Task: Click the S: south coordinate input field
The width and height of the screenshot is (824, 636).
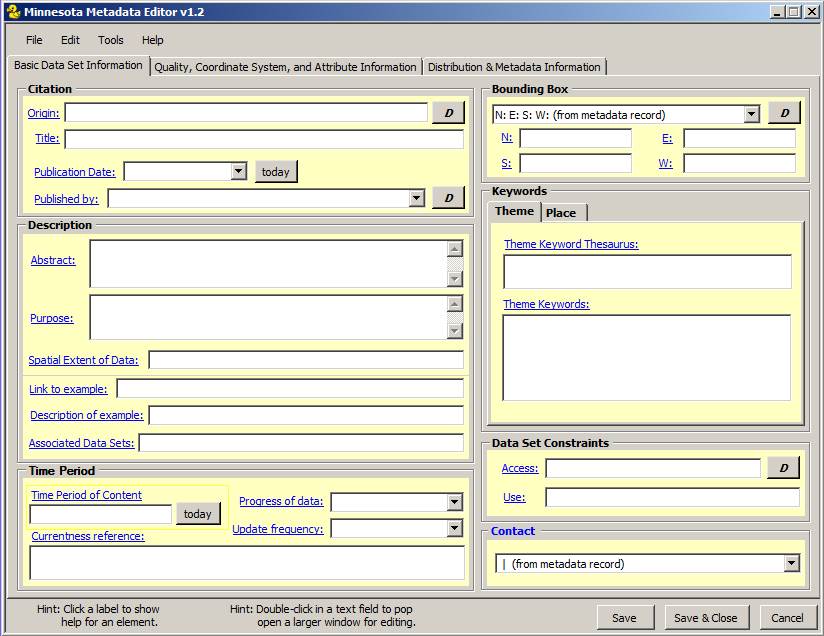Action: point(576,163)
